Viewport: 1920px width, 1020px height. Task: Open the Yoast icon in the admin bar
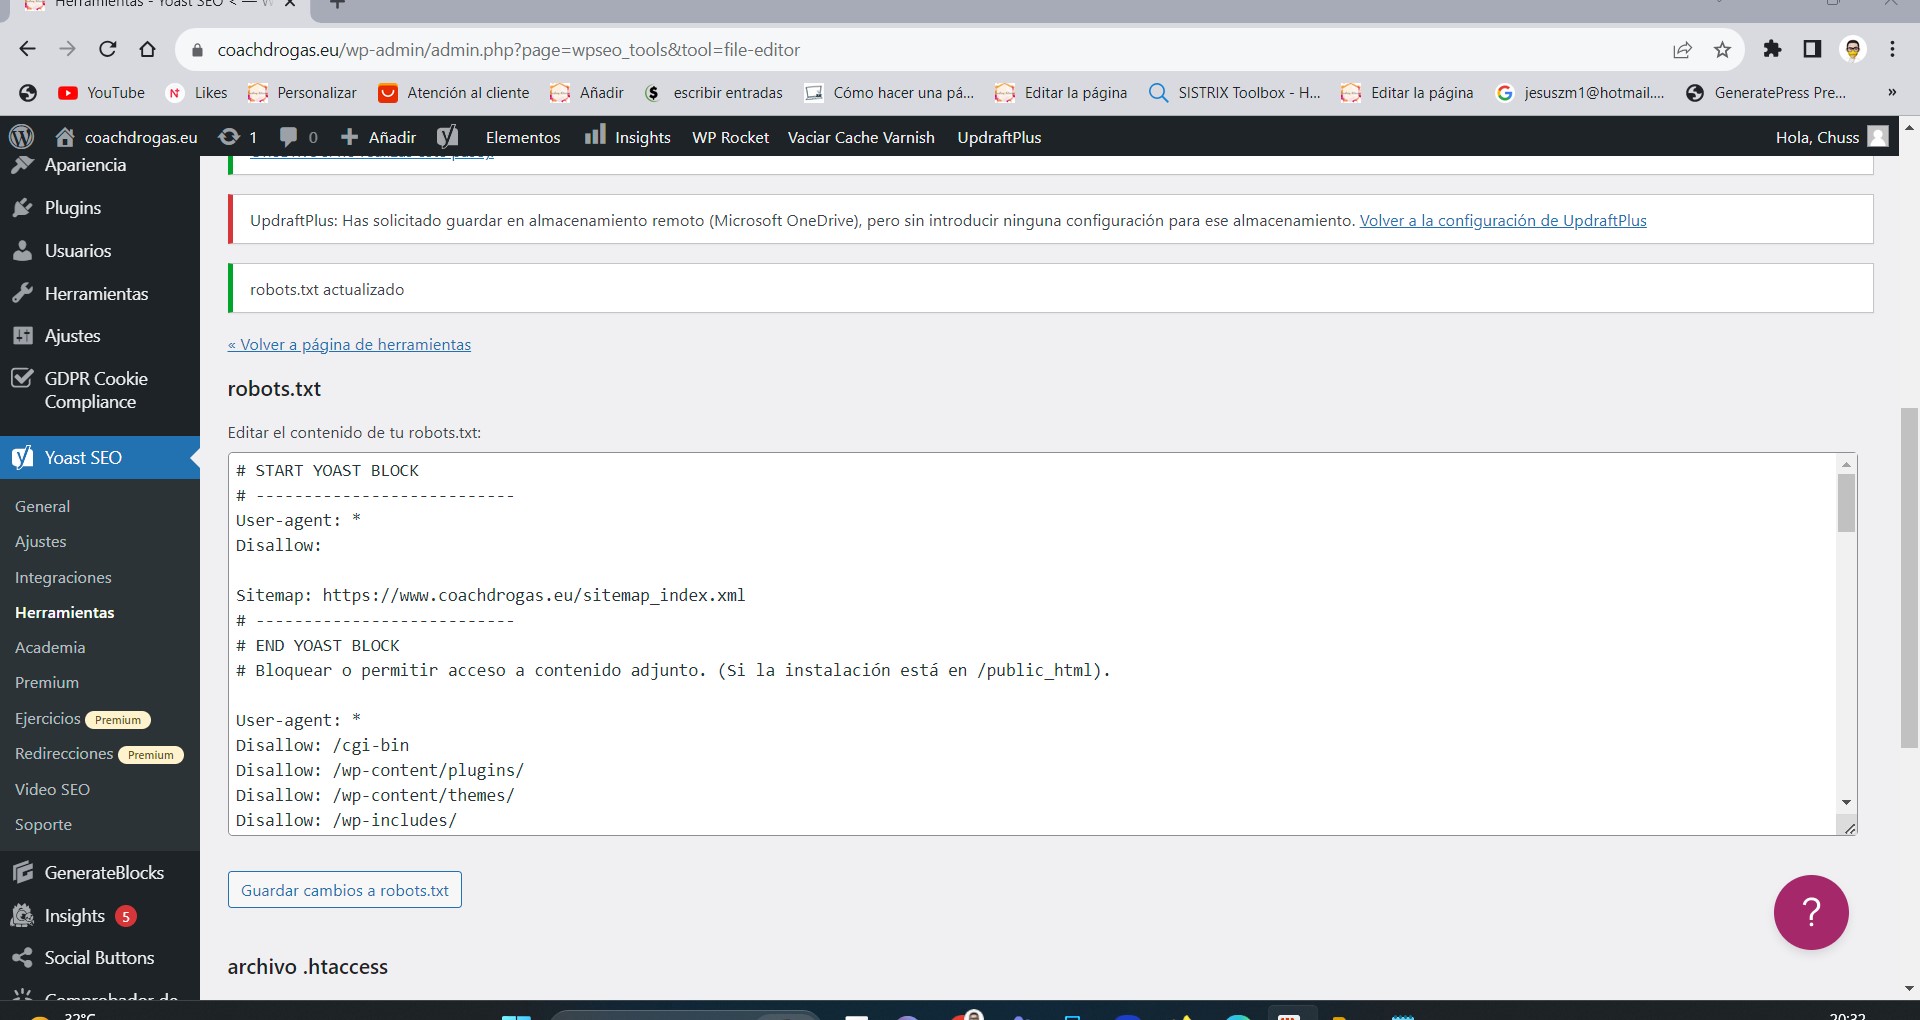(447, 137)
